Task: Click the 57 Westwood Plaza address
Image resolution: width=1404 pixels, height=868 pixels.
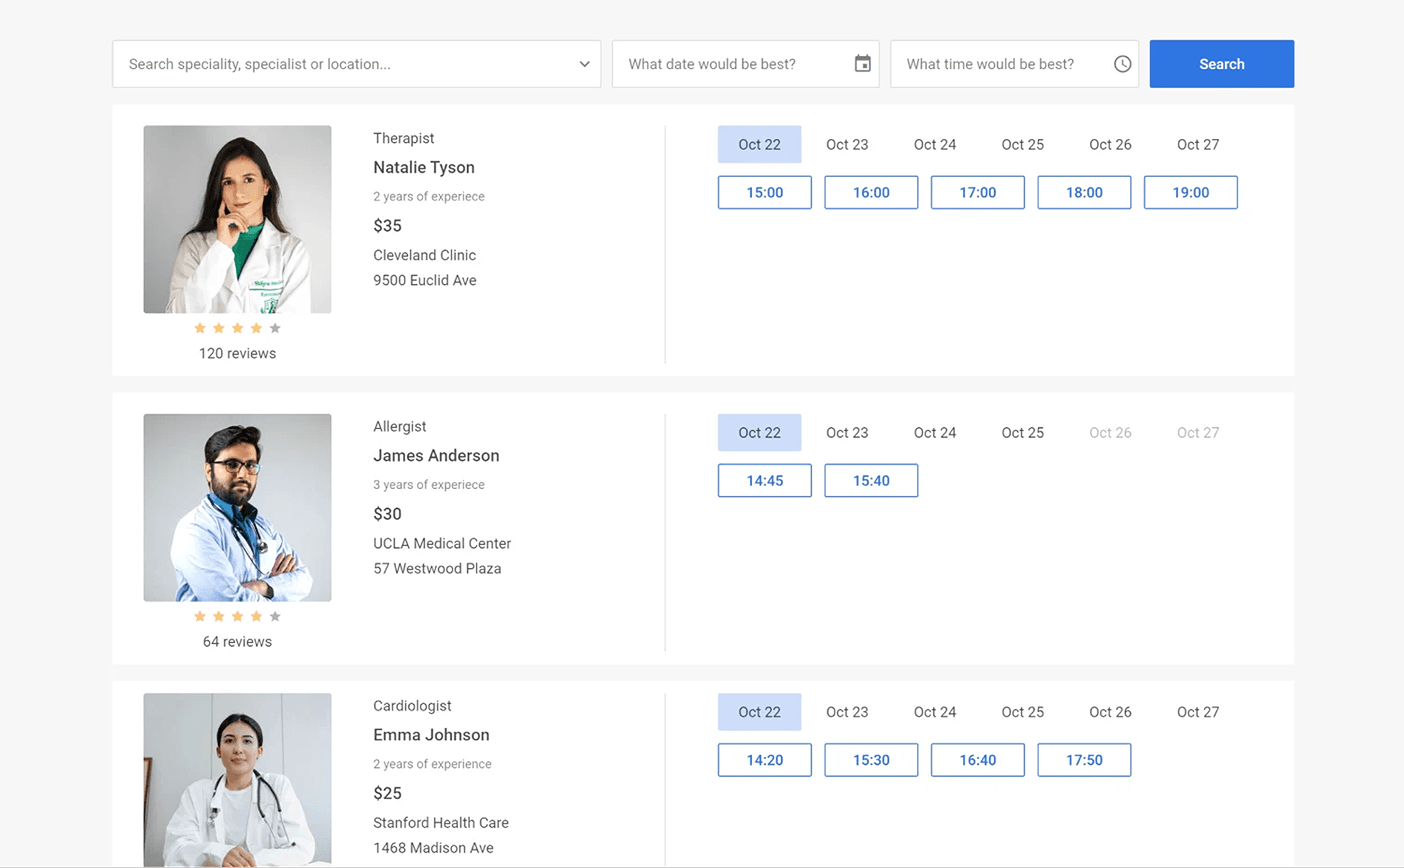Action: click(437, 568)
